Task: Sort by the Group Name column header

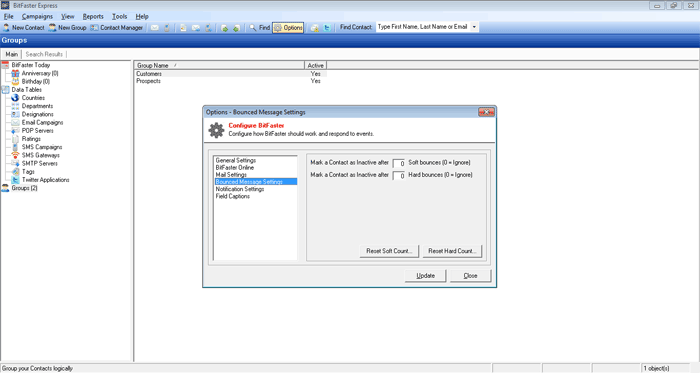Action: tap(219, 65)
